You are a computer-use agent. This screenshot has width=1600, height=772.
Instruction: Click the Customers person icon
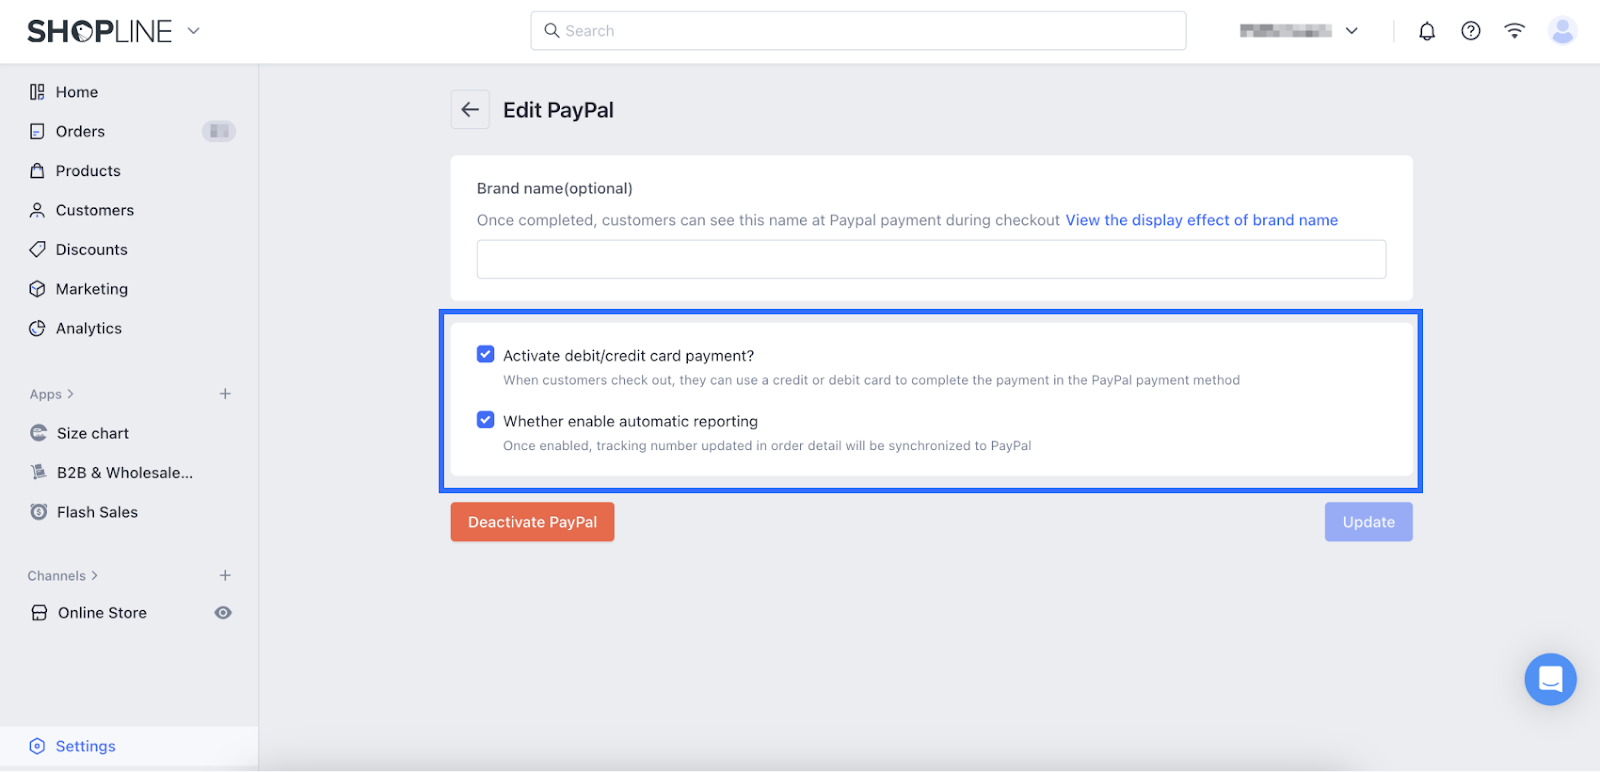[37, 210]
